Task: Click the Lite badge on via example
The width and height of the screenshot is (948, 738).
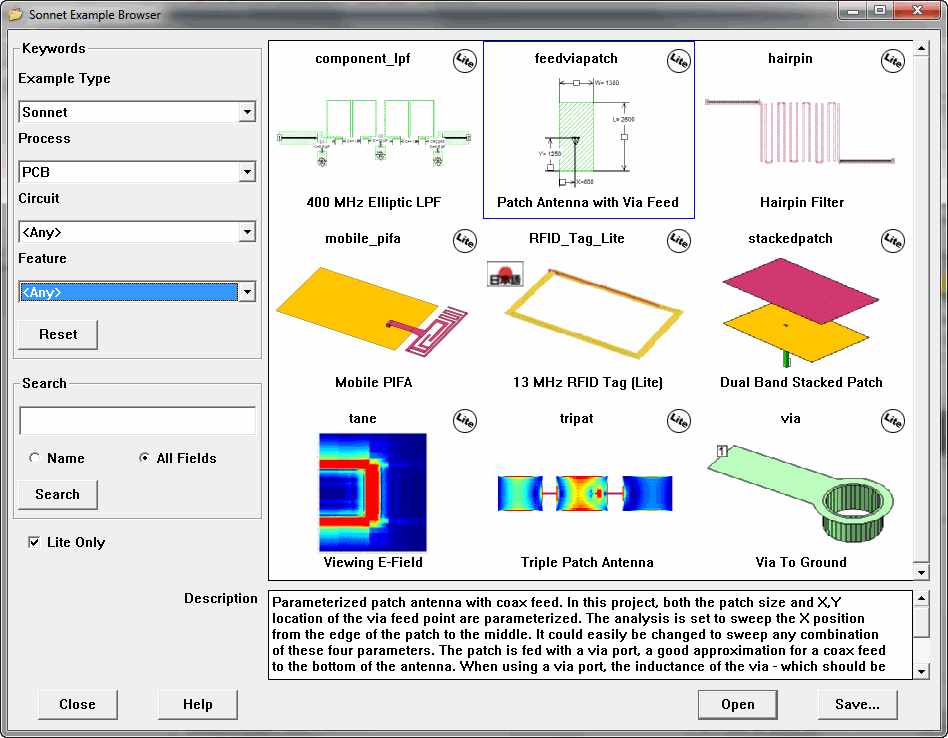Action: click(x=892, y=420)
